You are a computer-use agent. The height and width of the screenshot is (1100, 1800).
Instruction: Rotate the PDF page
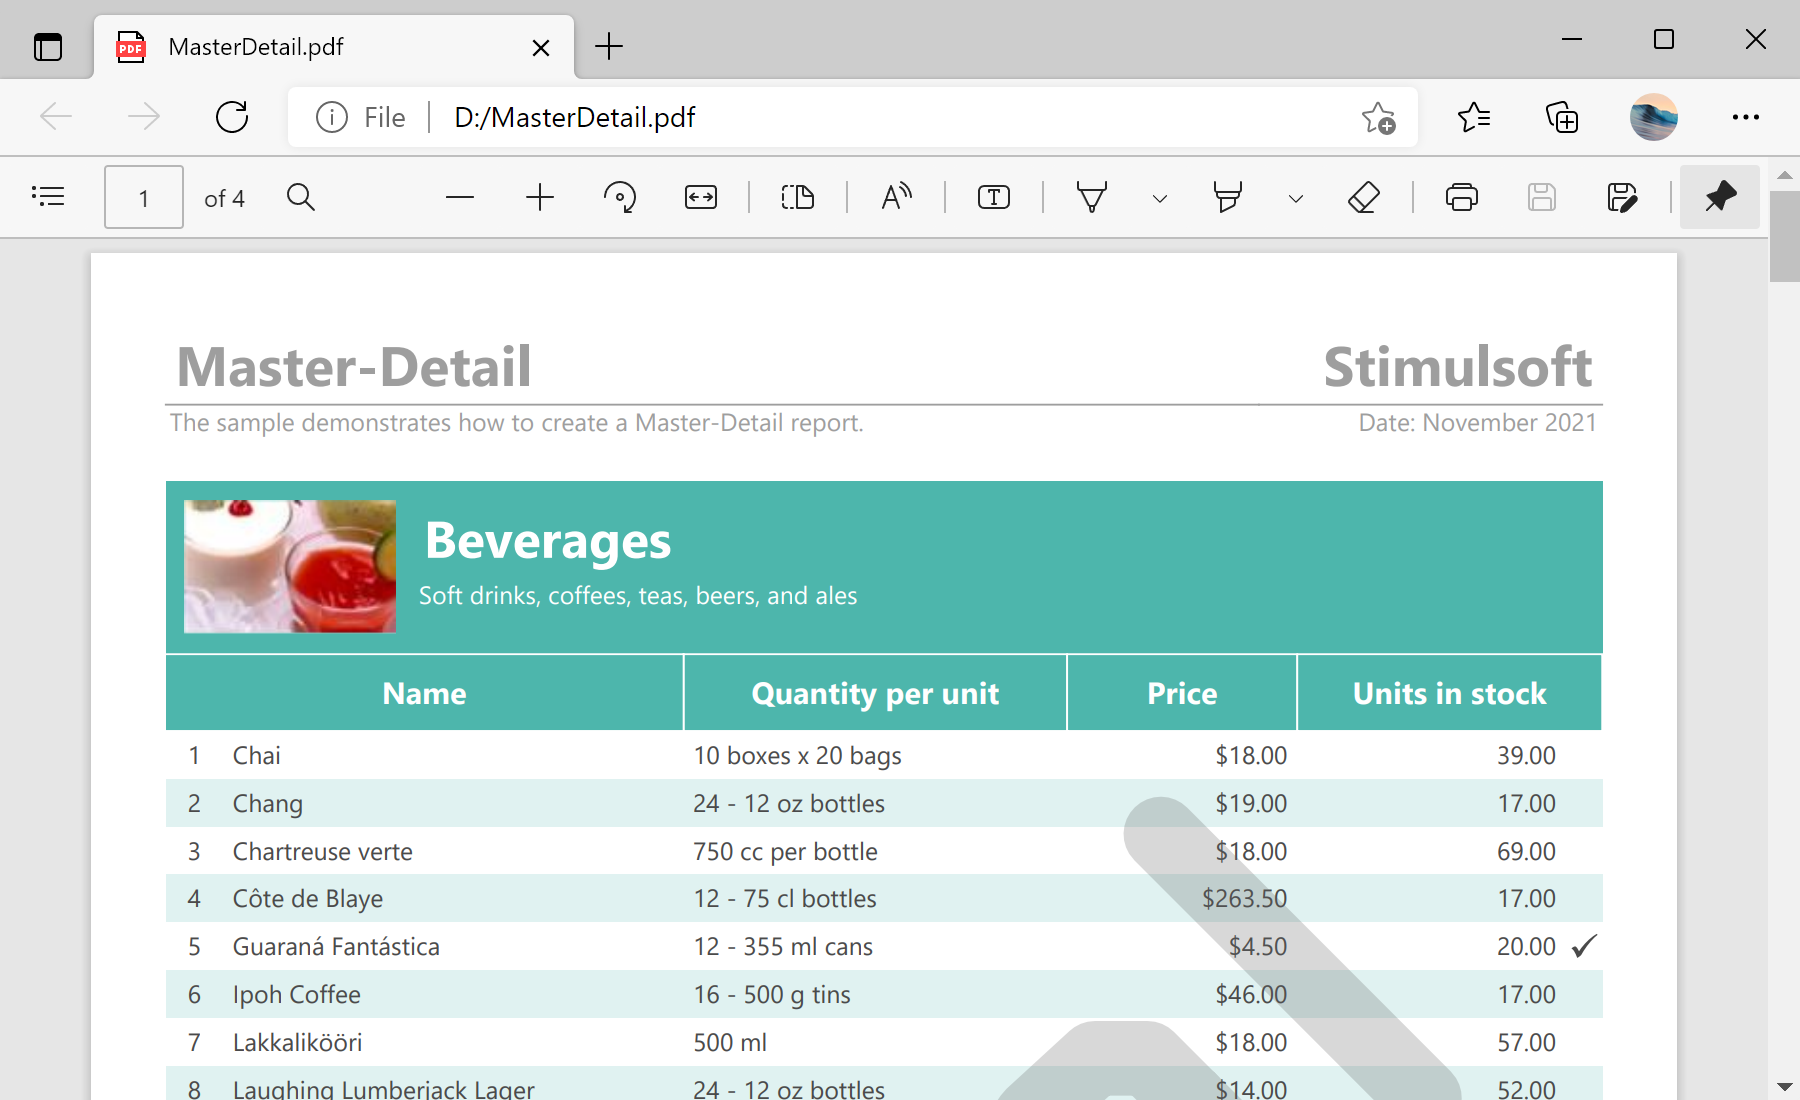pyautogui.click(x=620, y=197)
